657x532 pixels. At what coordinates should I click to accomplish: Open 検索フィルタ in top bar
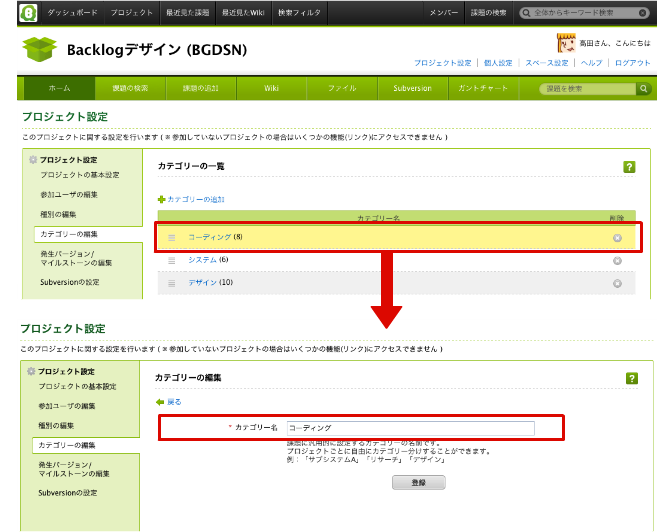299,13
